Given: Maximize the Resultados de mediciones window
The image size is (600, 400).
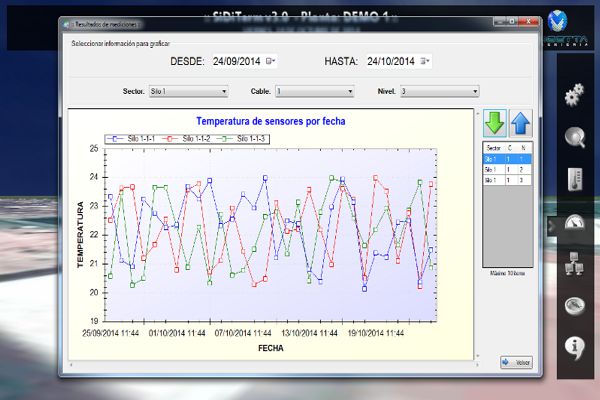Looking at the screenshot, I should (x=512, y=22).
